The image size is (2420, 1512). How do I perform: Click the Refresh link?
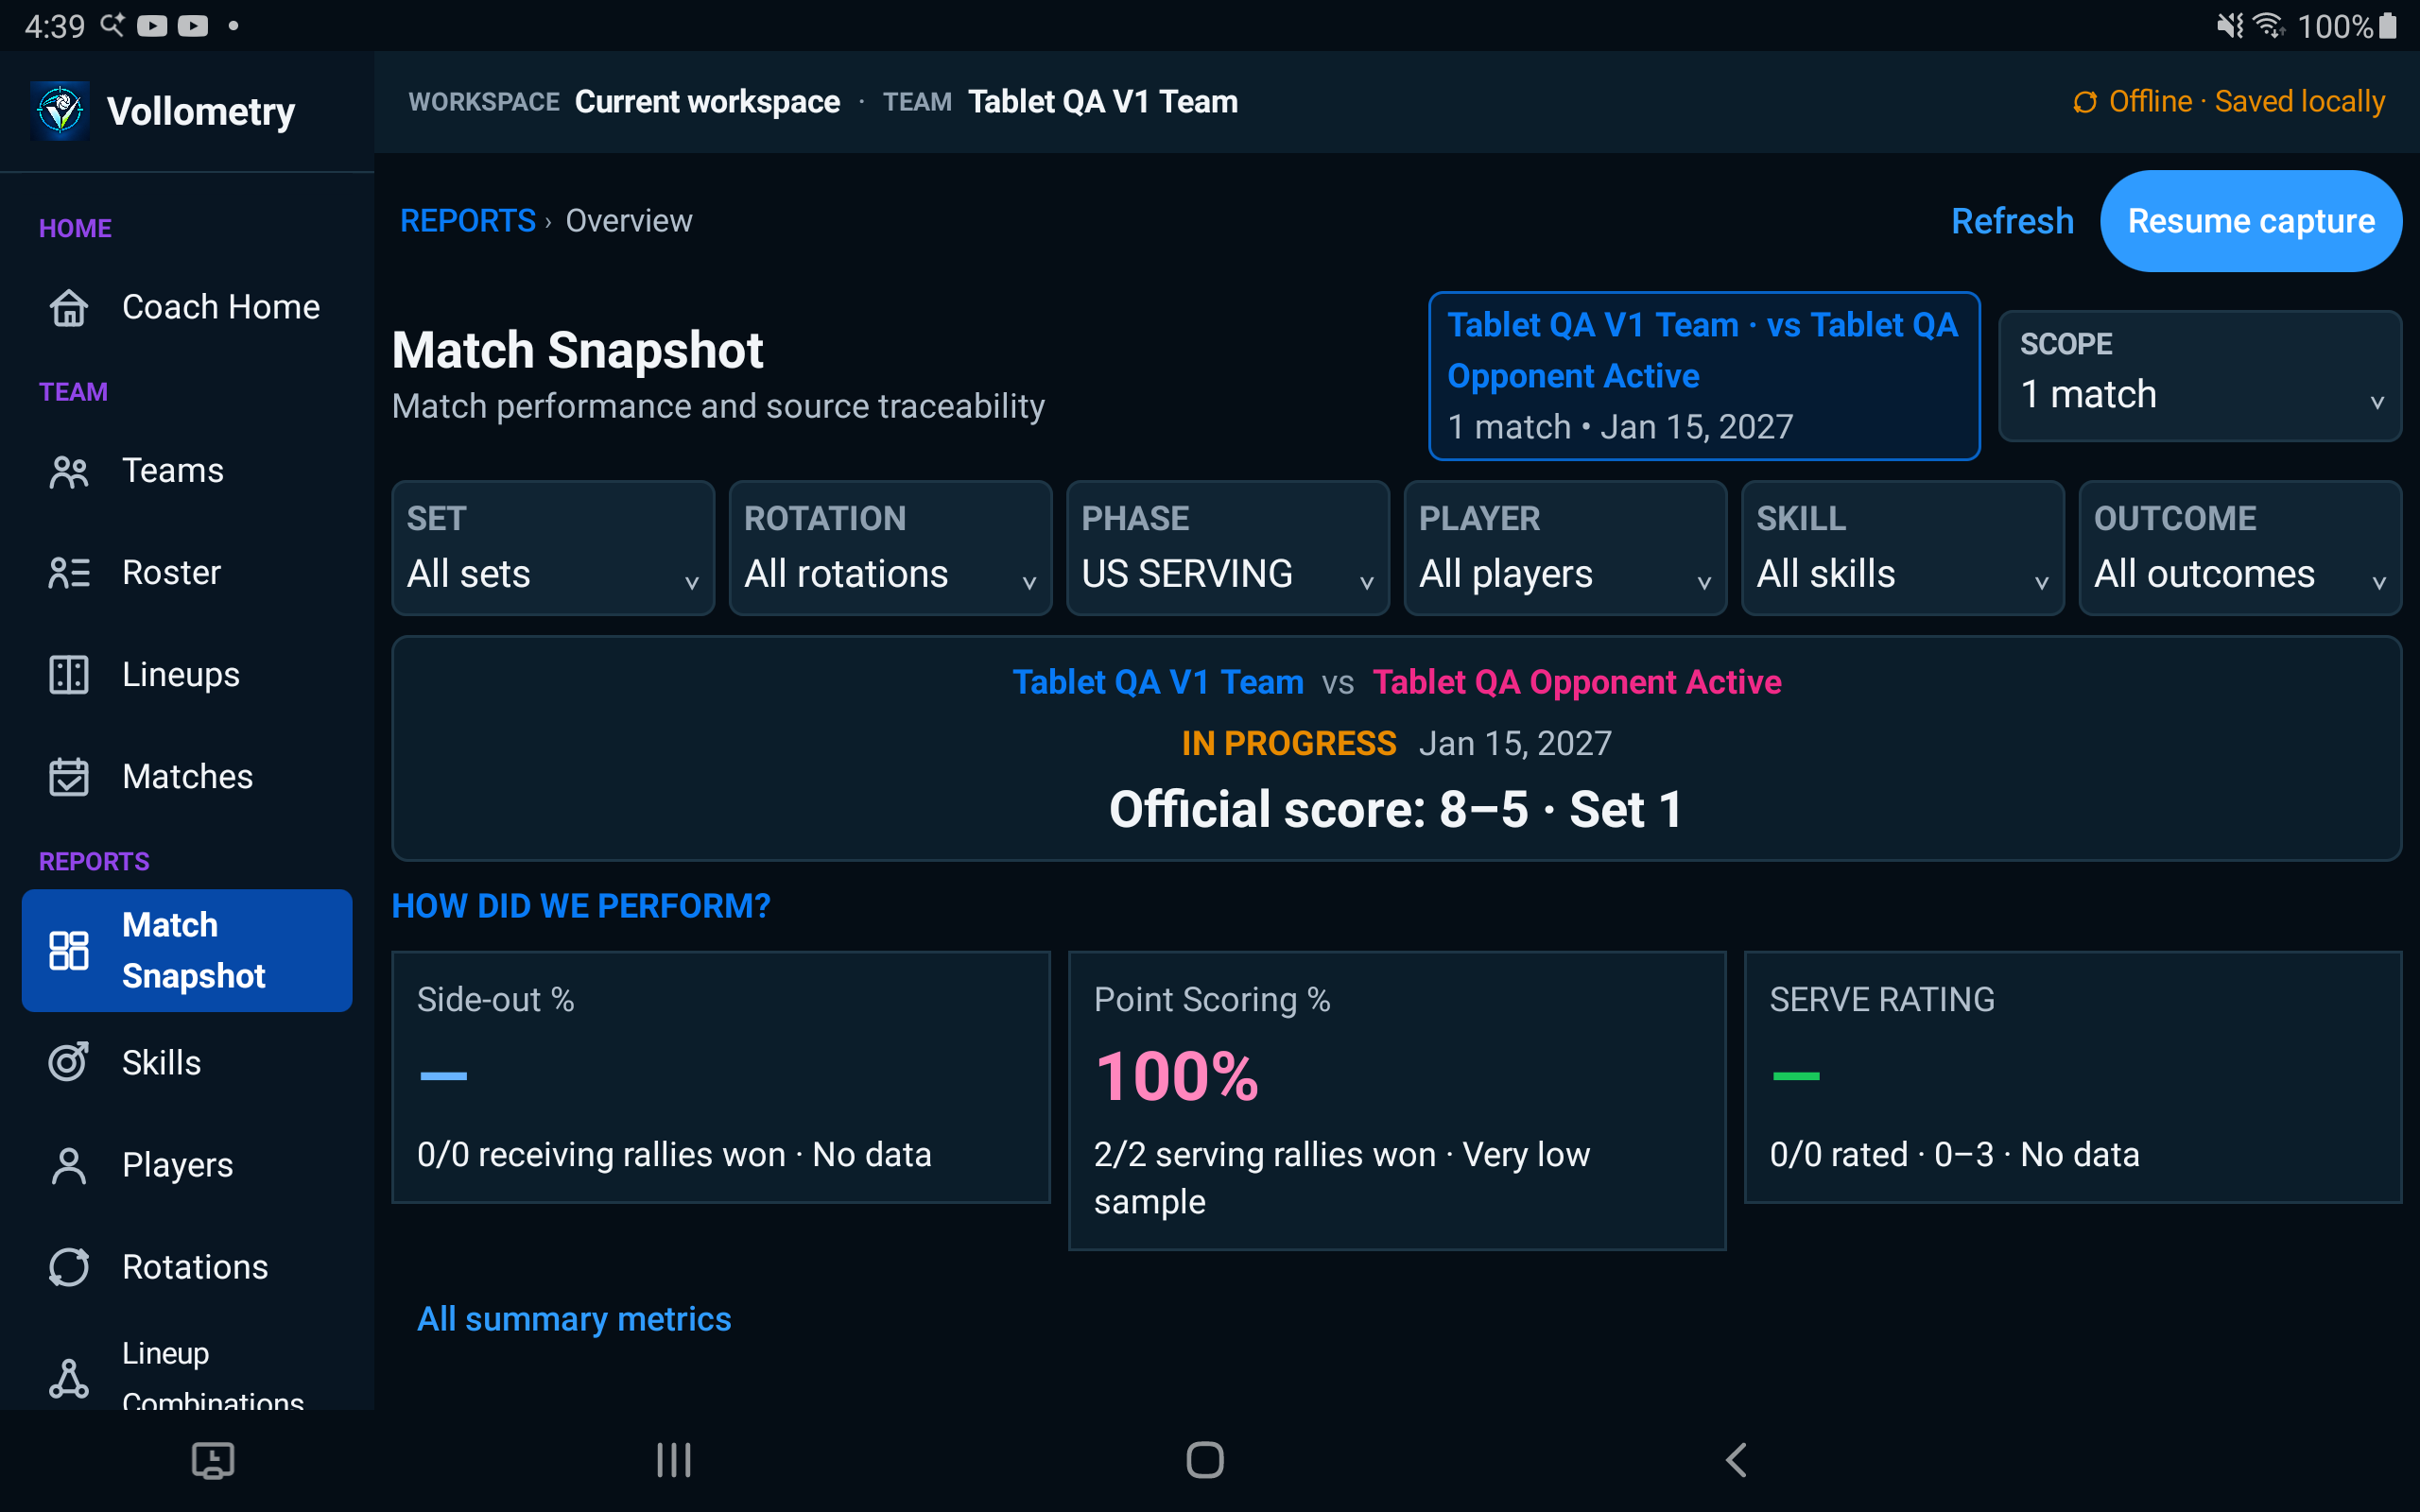[x=2012, y=221]
